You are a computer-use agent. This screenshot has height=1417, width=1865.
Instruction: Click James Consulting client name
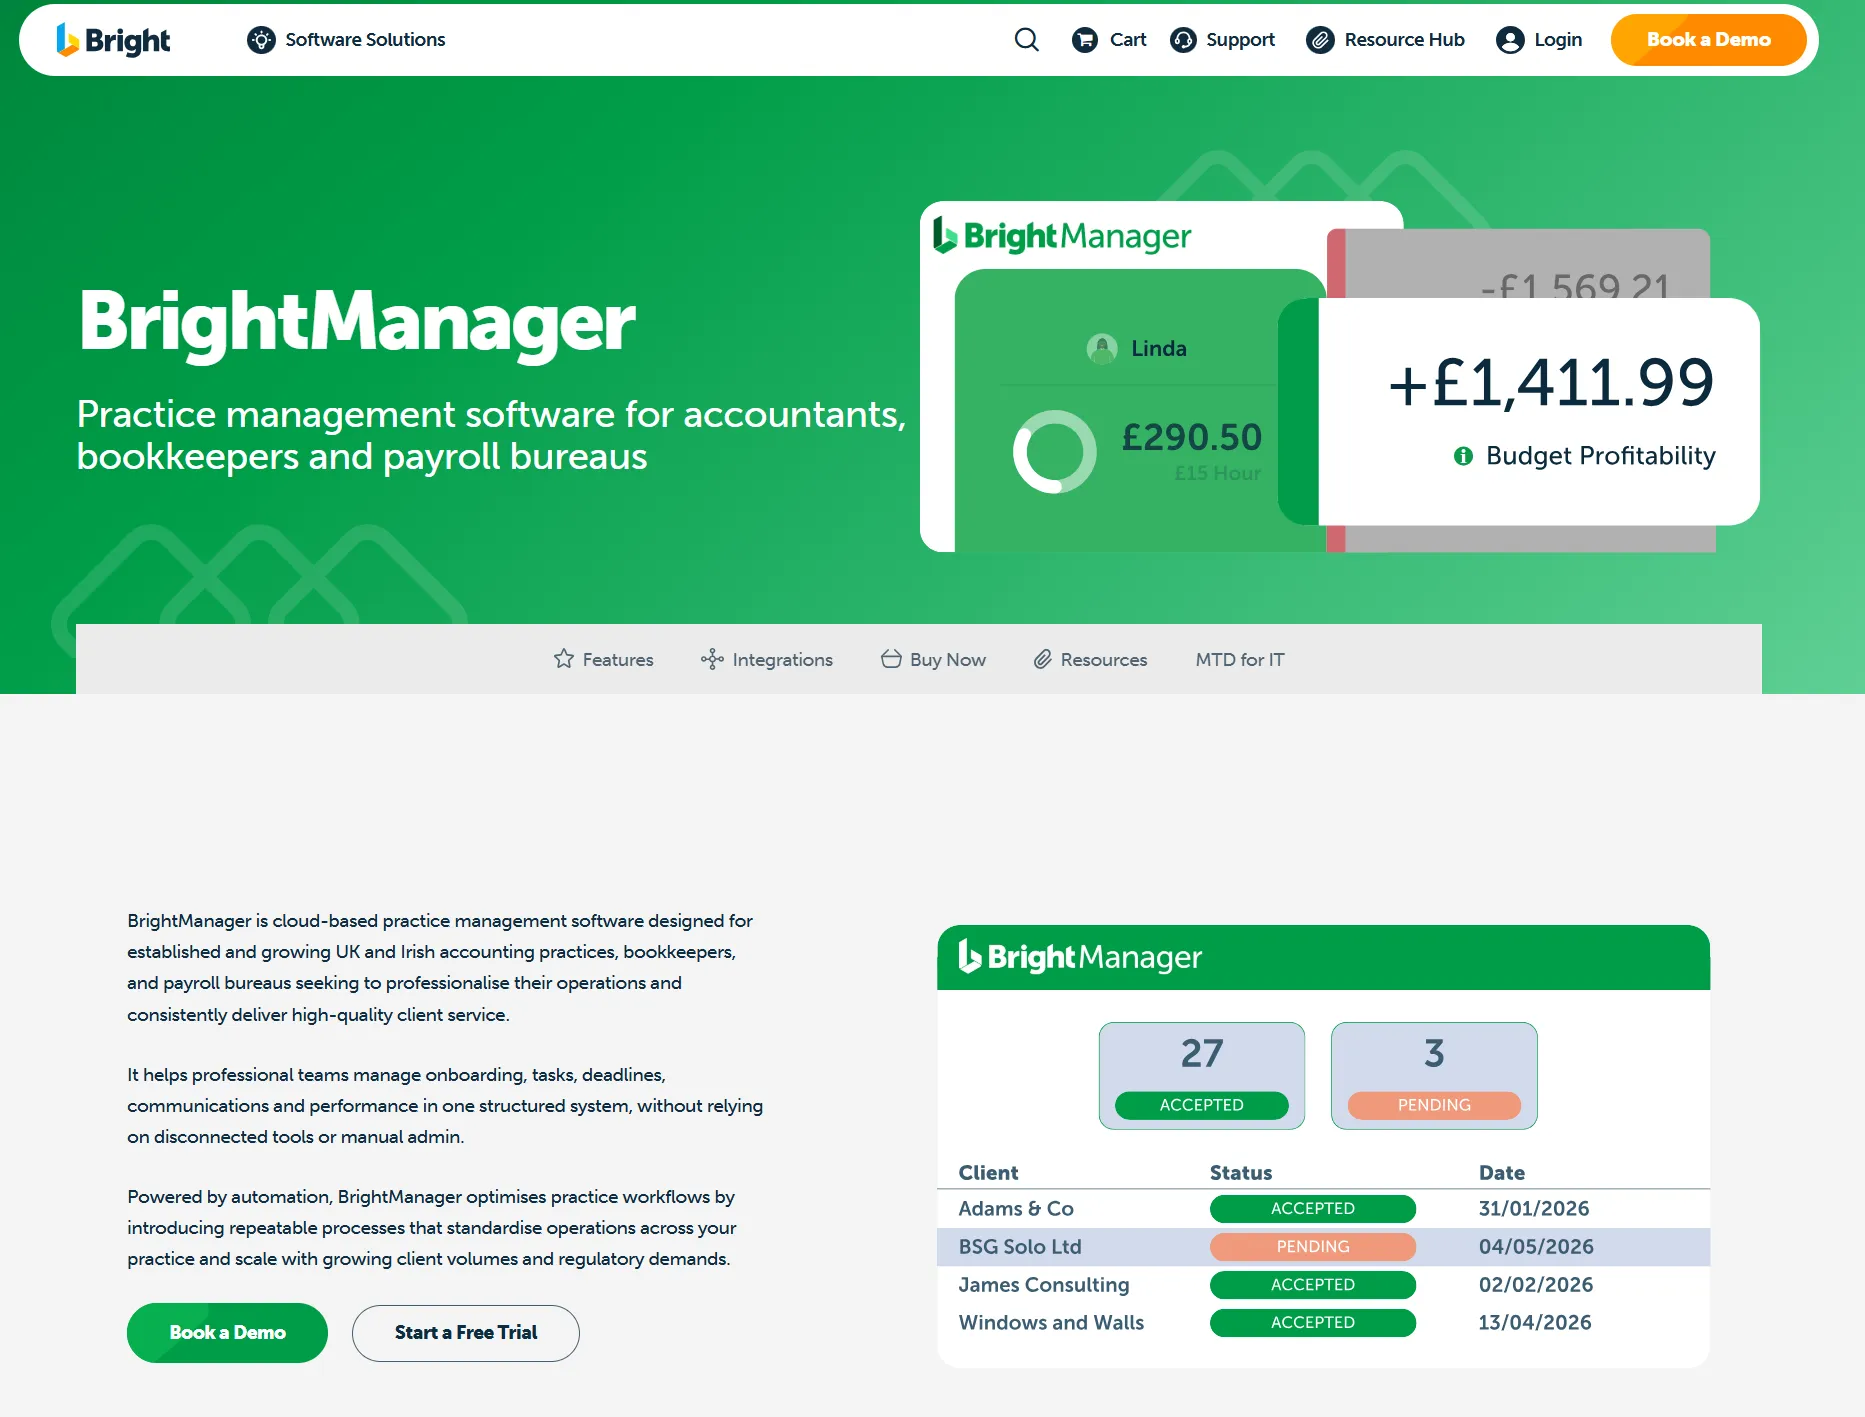point(1044,1284)
